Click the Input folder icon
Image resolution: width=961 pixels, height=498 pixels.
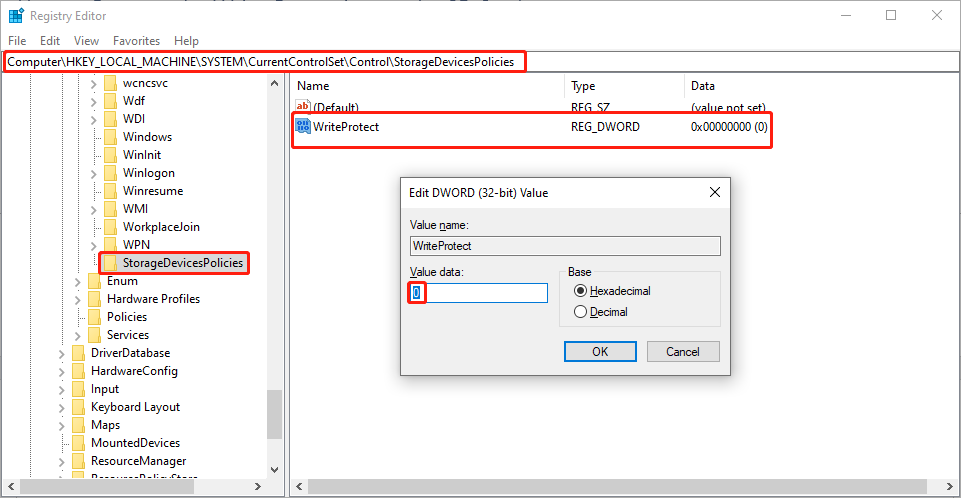pos(78,389)
